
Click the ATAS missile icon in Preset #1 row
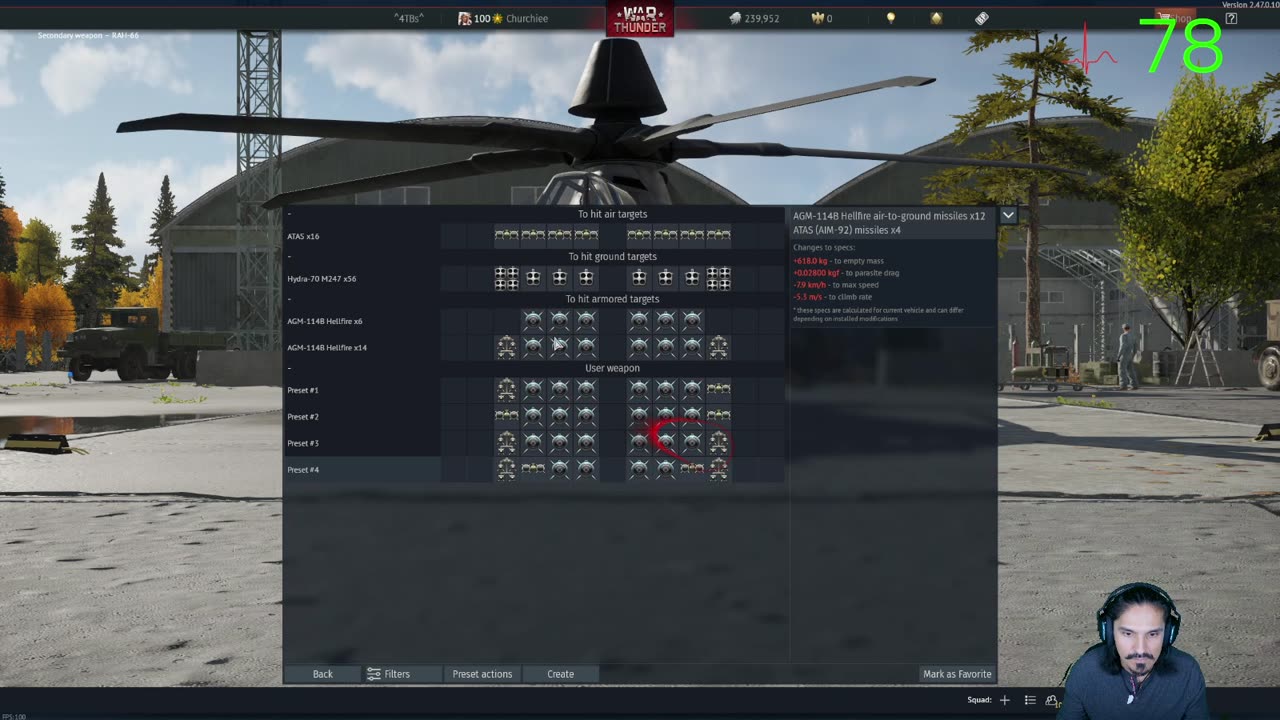(x=718, y=390)
